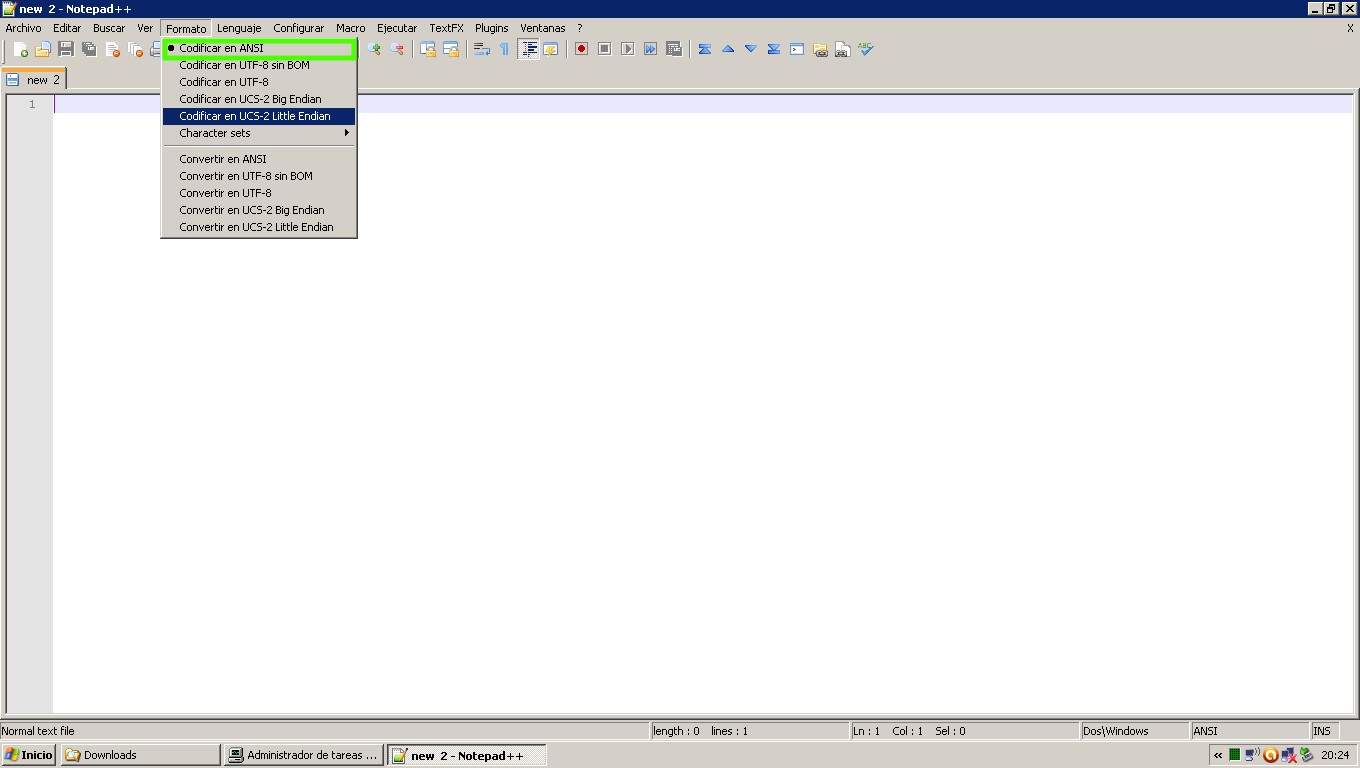Screen dimensions: 1360x768
Task: Open the Buscar menu
Action: (x=109, y=28)
